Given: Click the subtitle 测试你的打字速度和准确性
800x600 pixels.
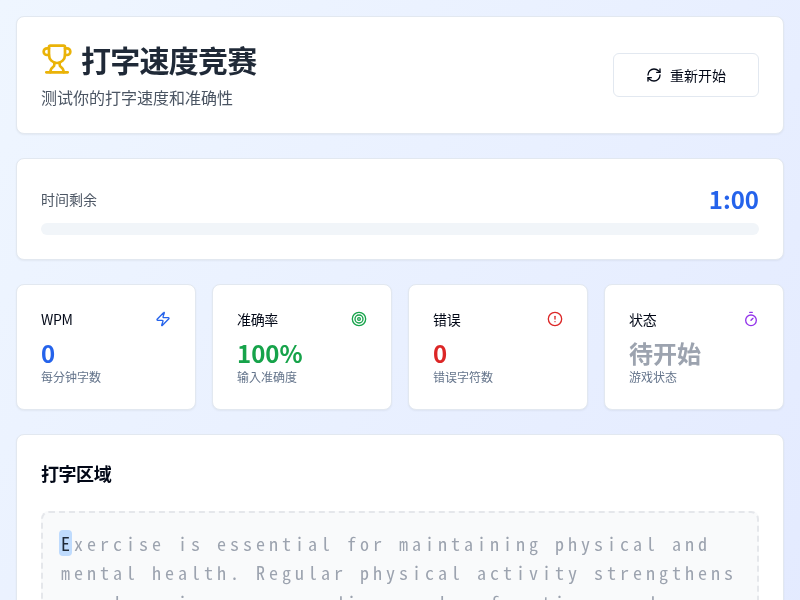Looking at the screenshot, I should coord(137,98).
